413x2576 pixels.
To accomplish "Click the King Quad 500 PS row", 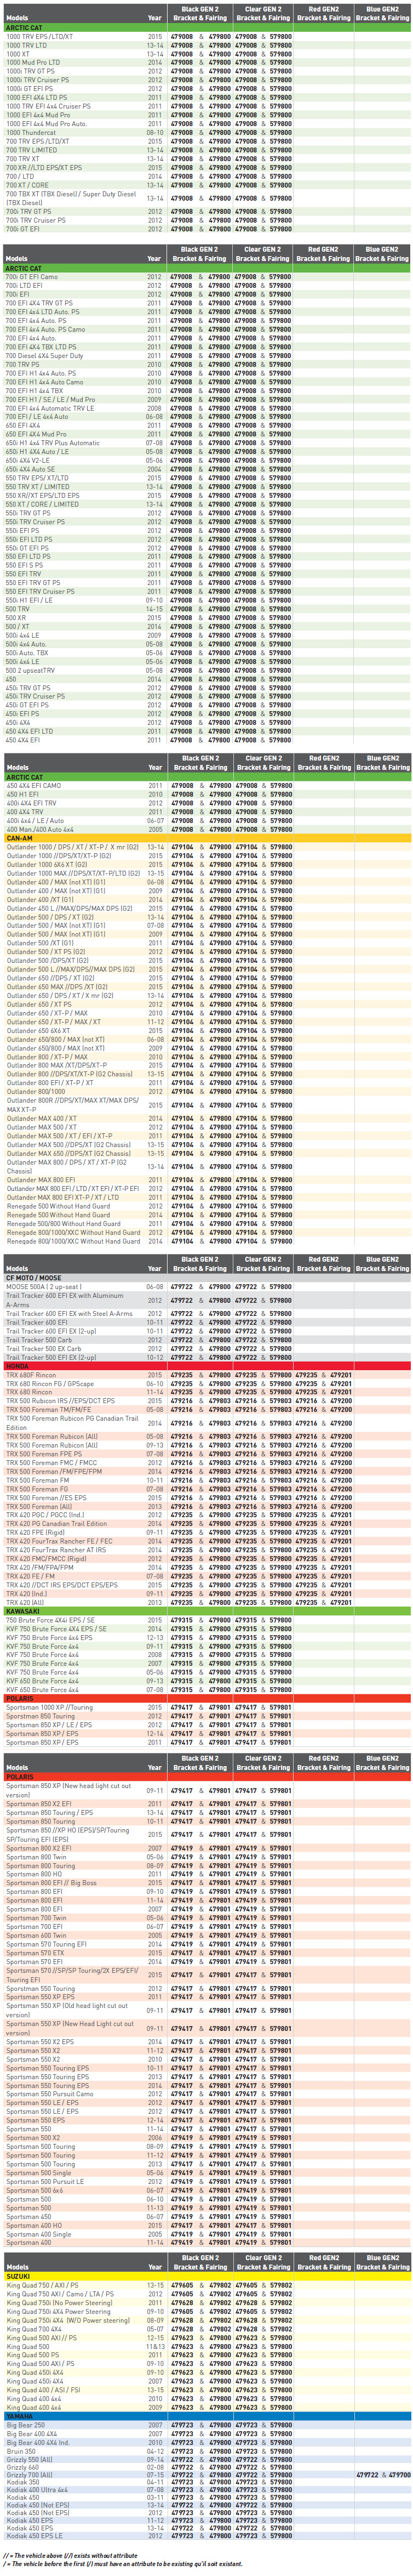I will click(206, 2355).
